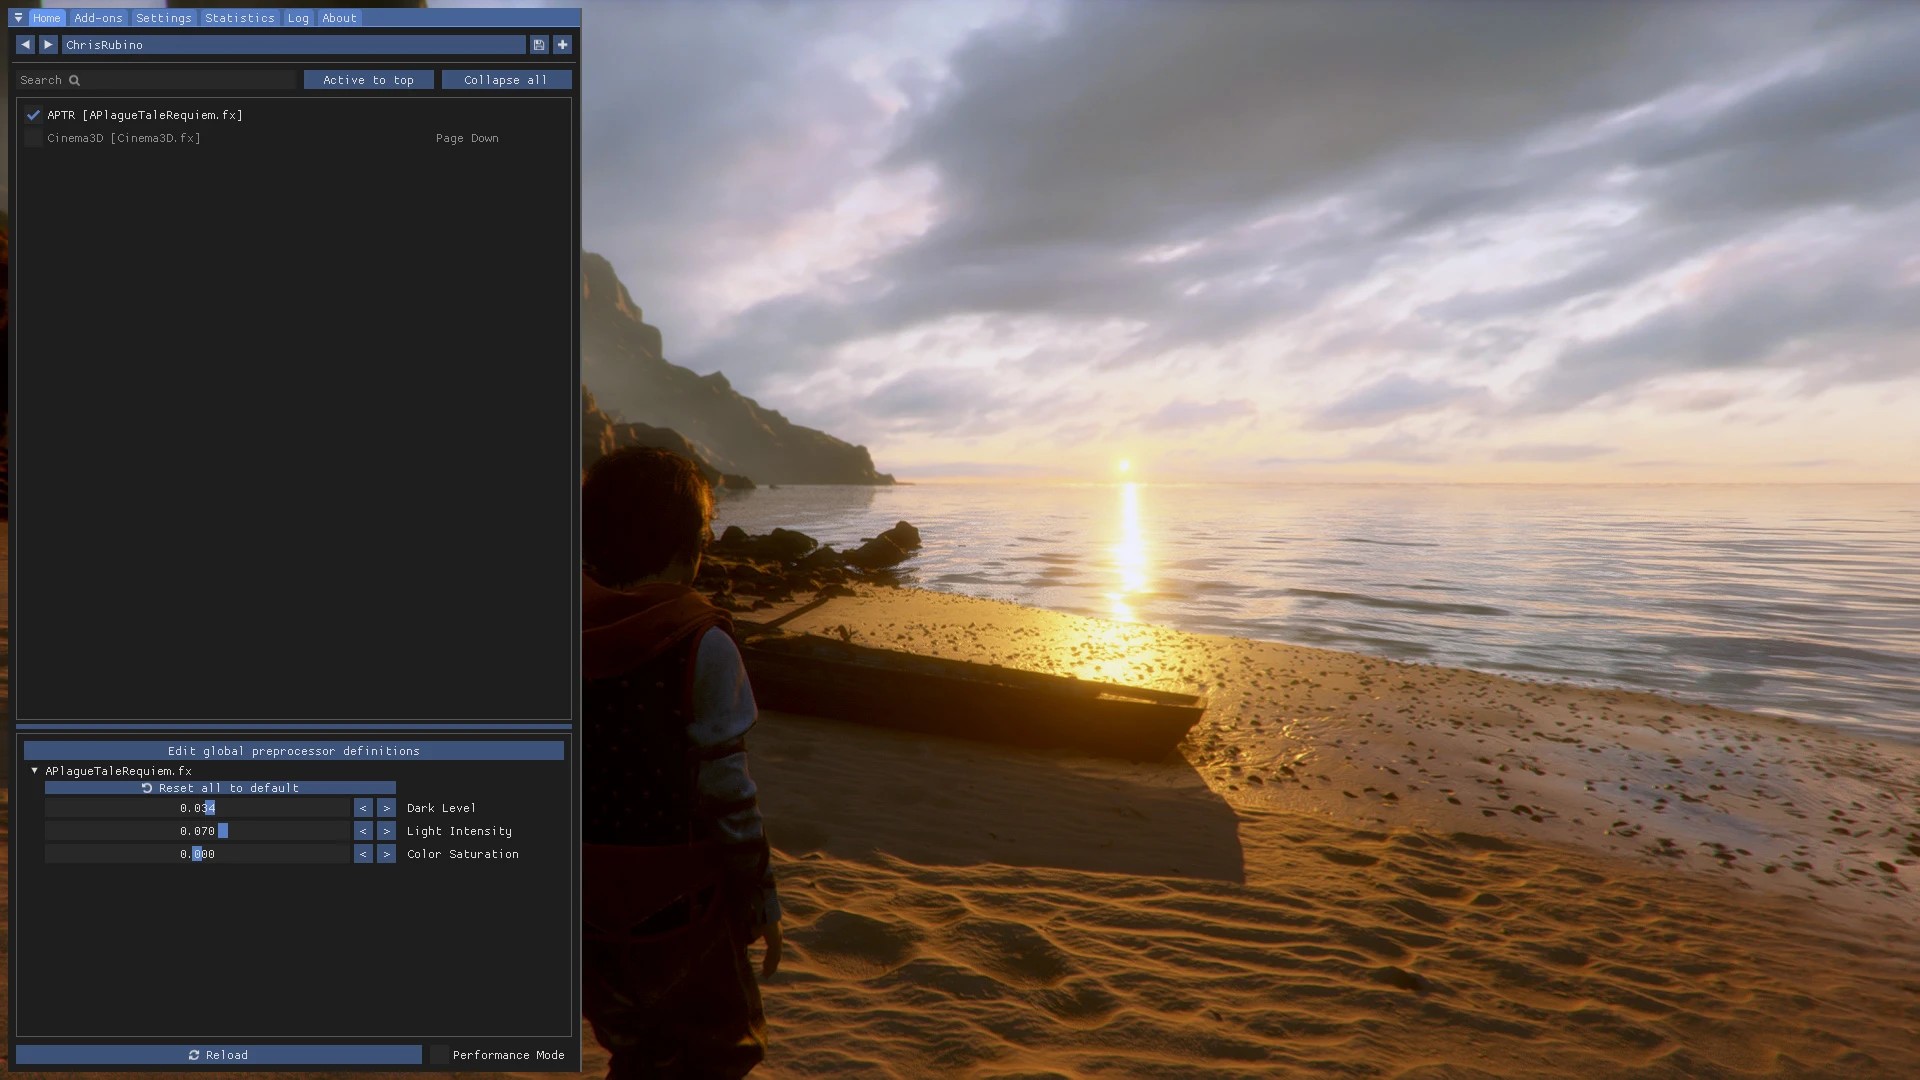Go to previous preset with left arrow

pos(26,45)
